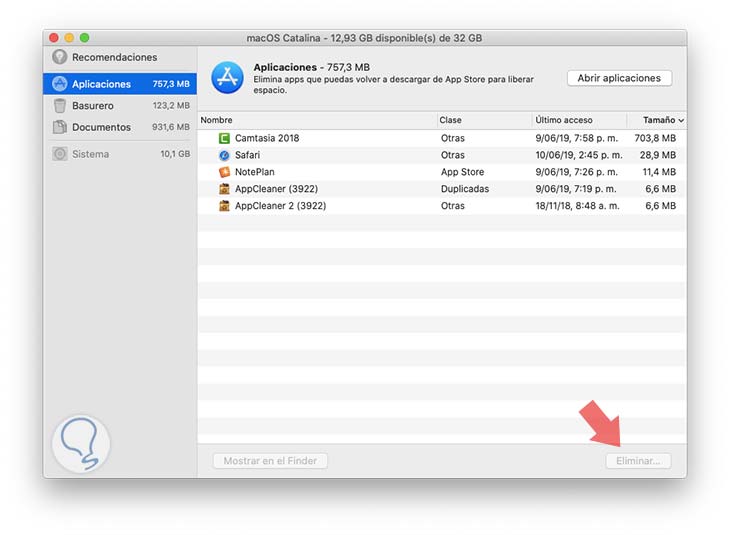The height and width of the screenshot is (535, 730).
Task: Click the Aplicaciones sidebar icon
Action: 60,84
